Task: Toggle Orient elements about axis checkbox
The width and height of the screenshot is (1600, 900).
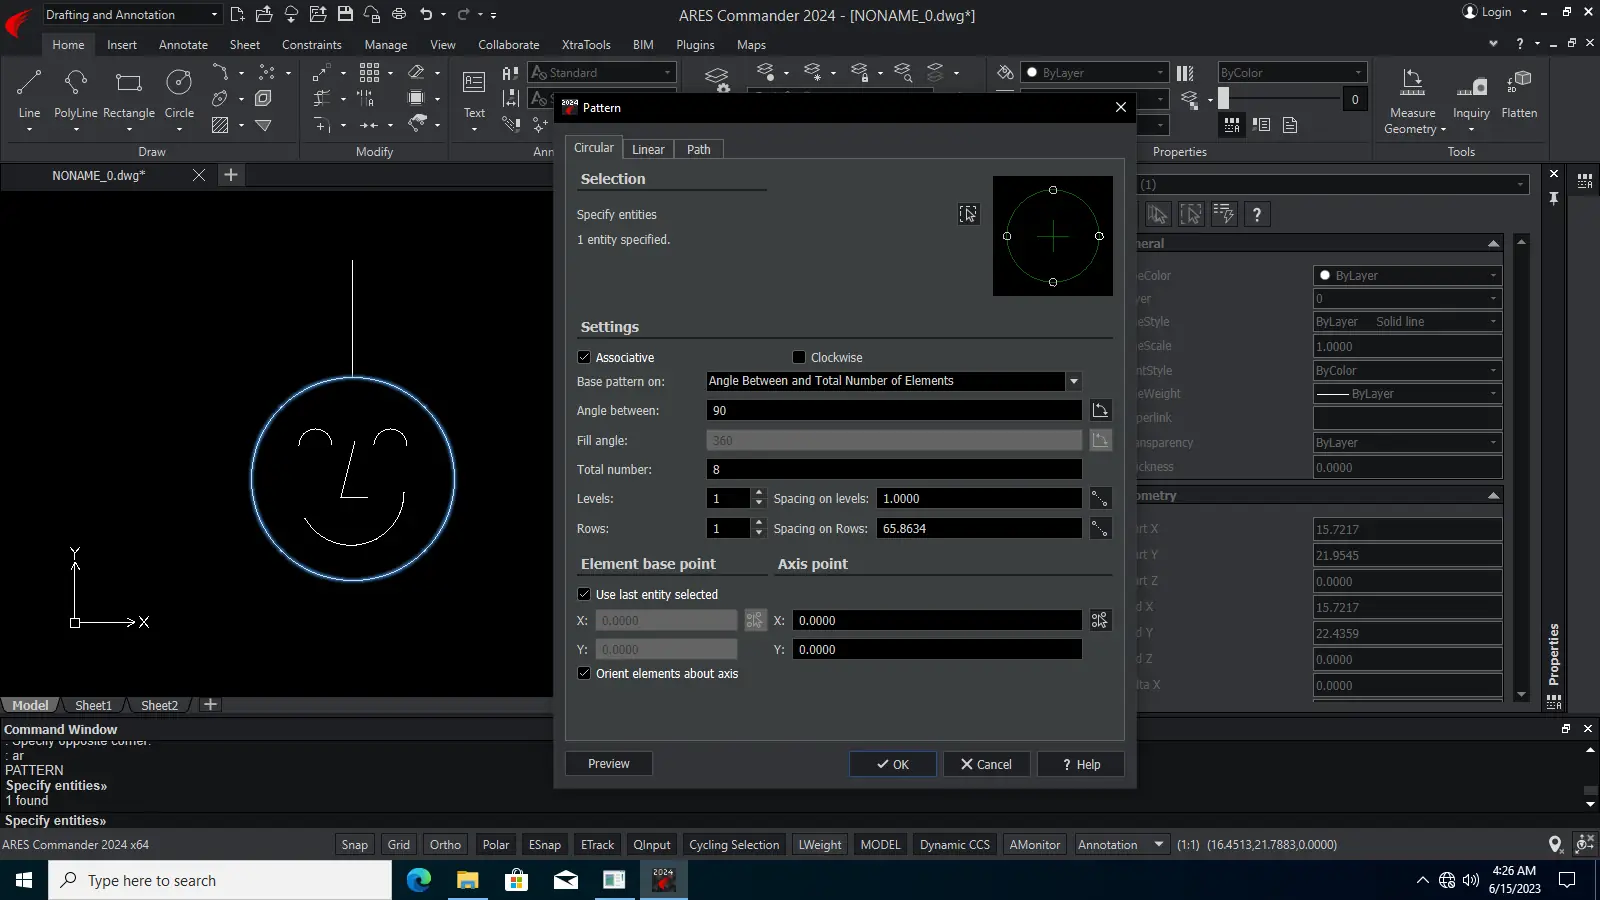Action: [x=584, y=674]
